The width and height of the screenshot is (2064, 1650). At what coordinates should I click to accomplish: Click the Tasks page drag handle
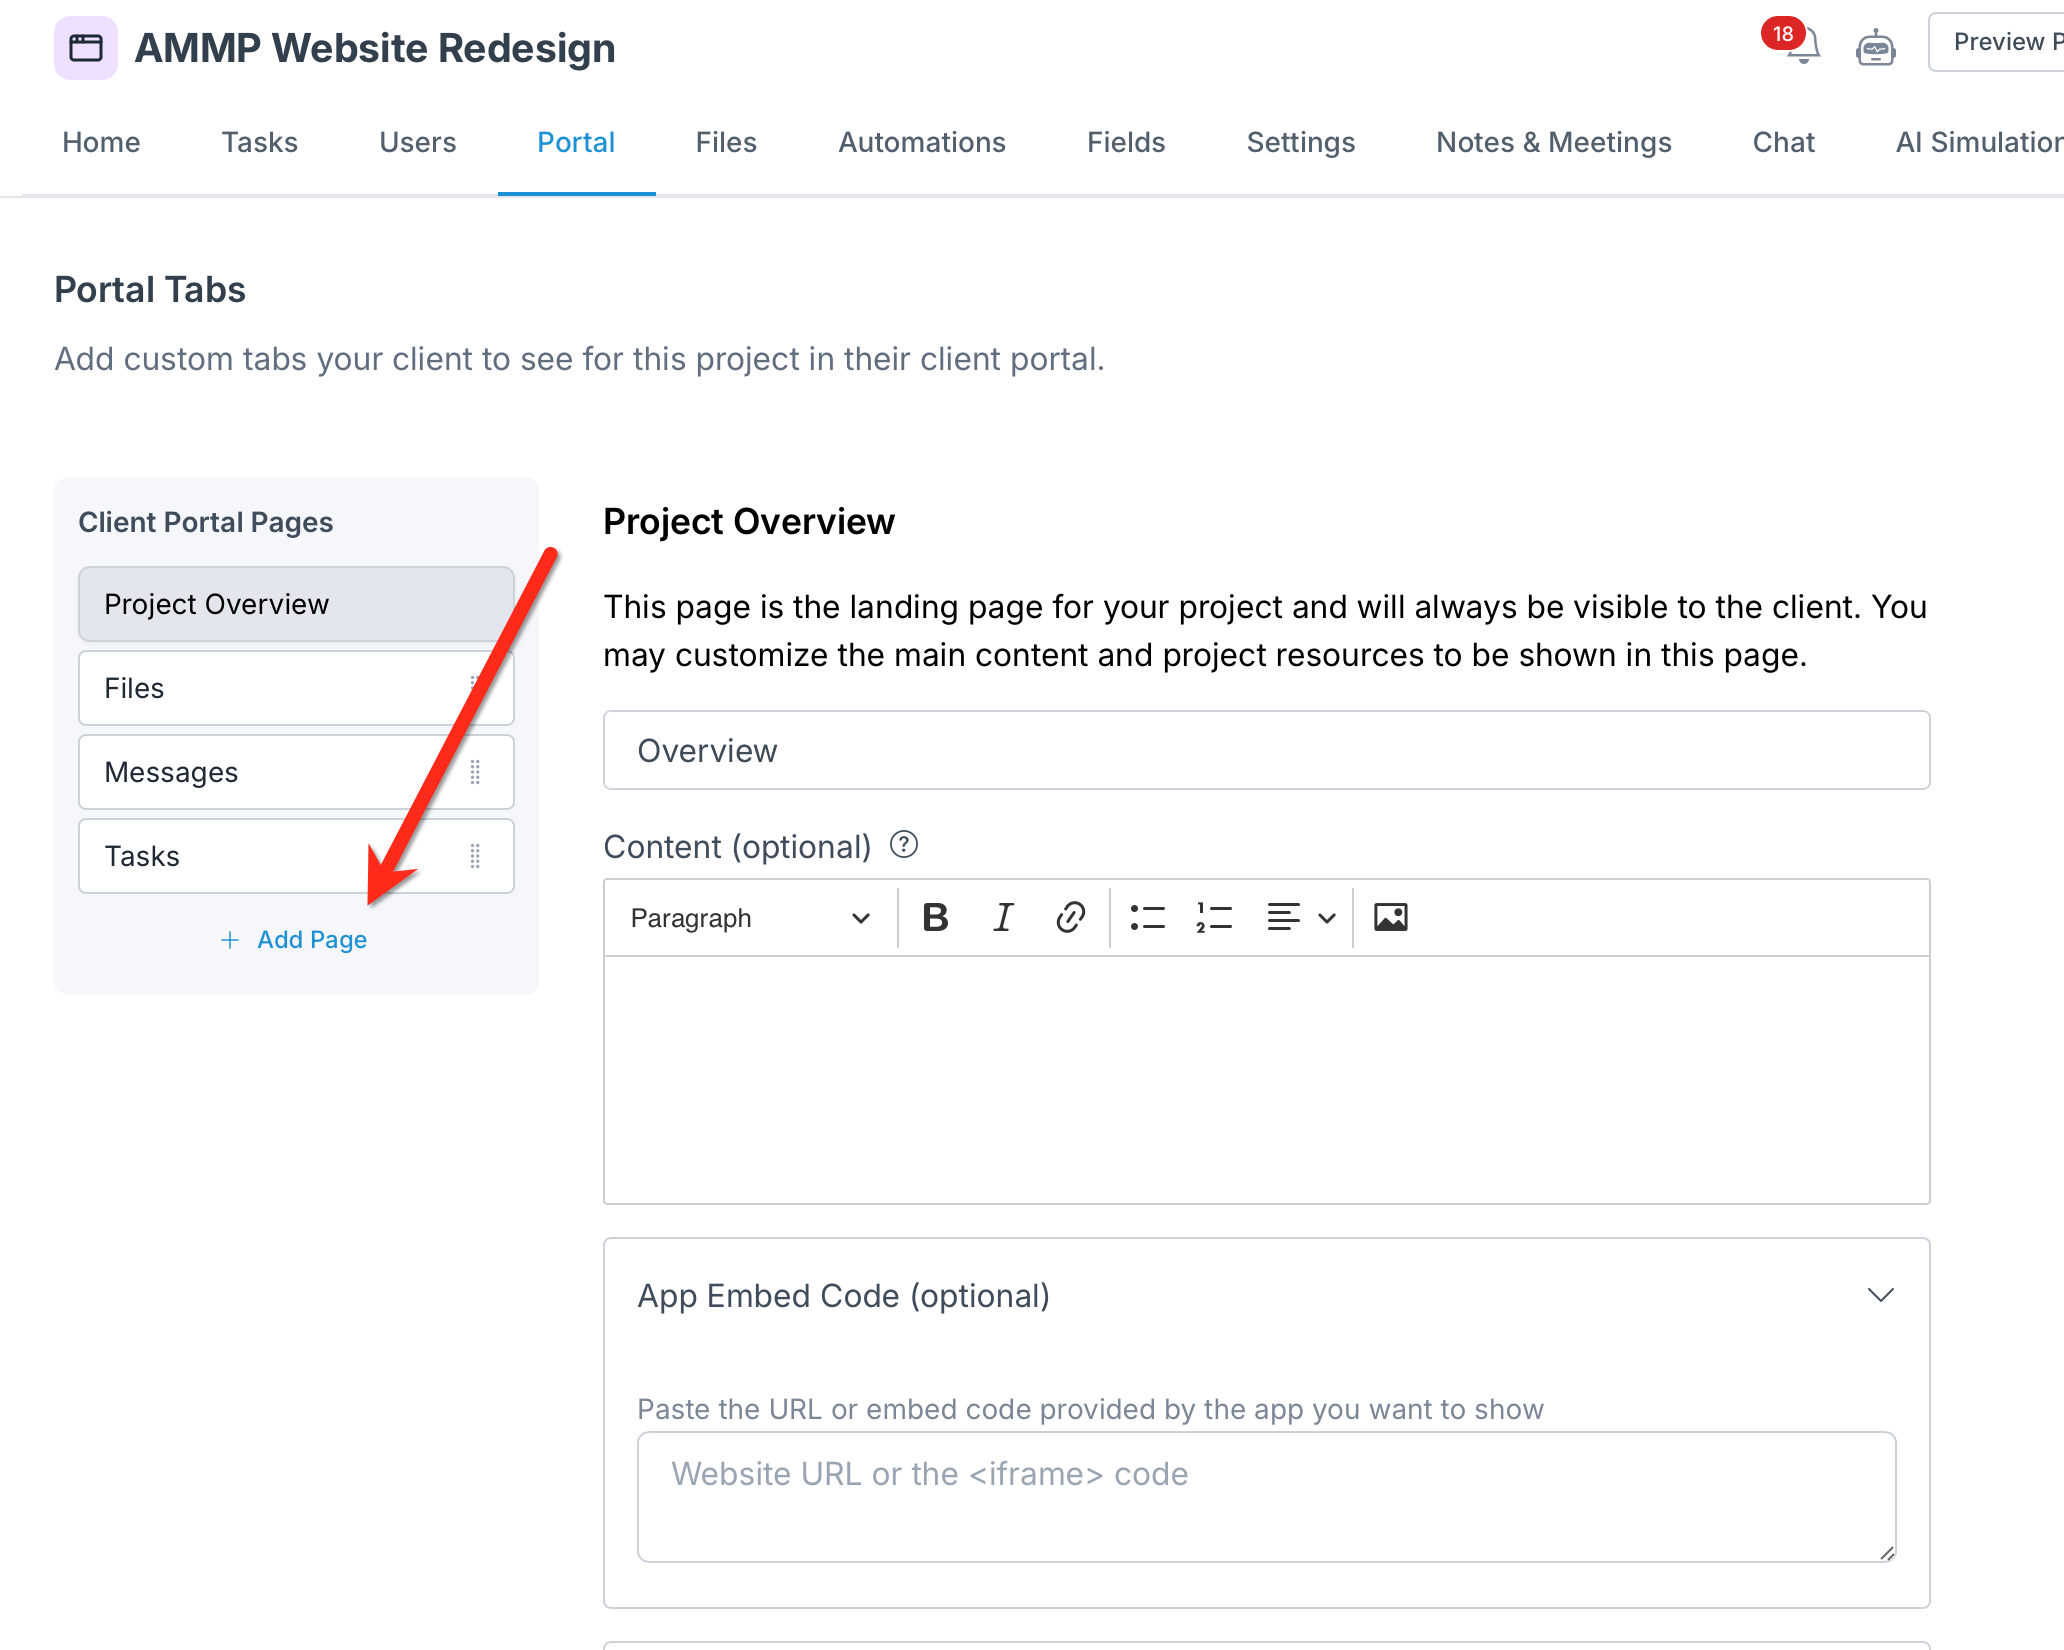(475, 856)
